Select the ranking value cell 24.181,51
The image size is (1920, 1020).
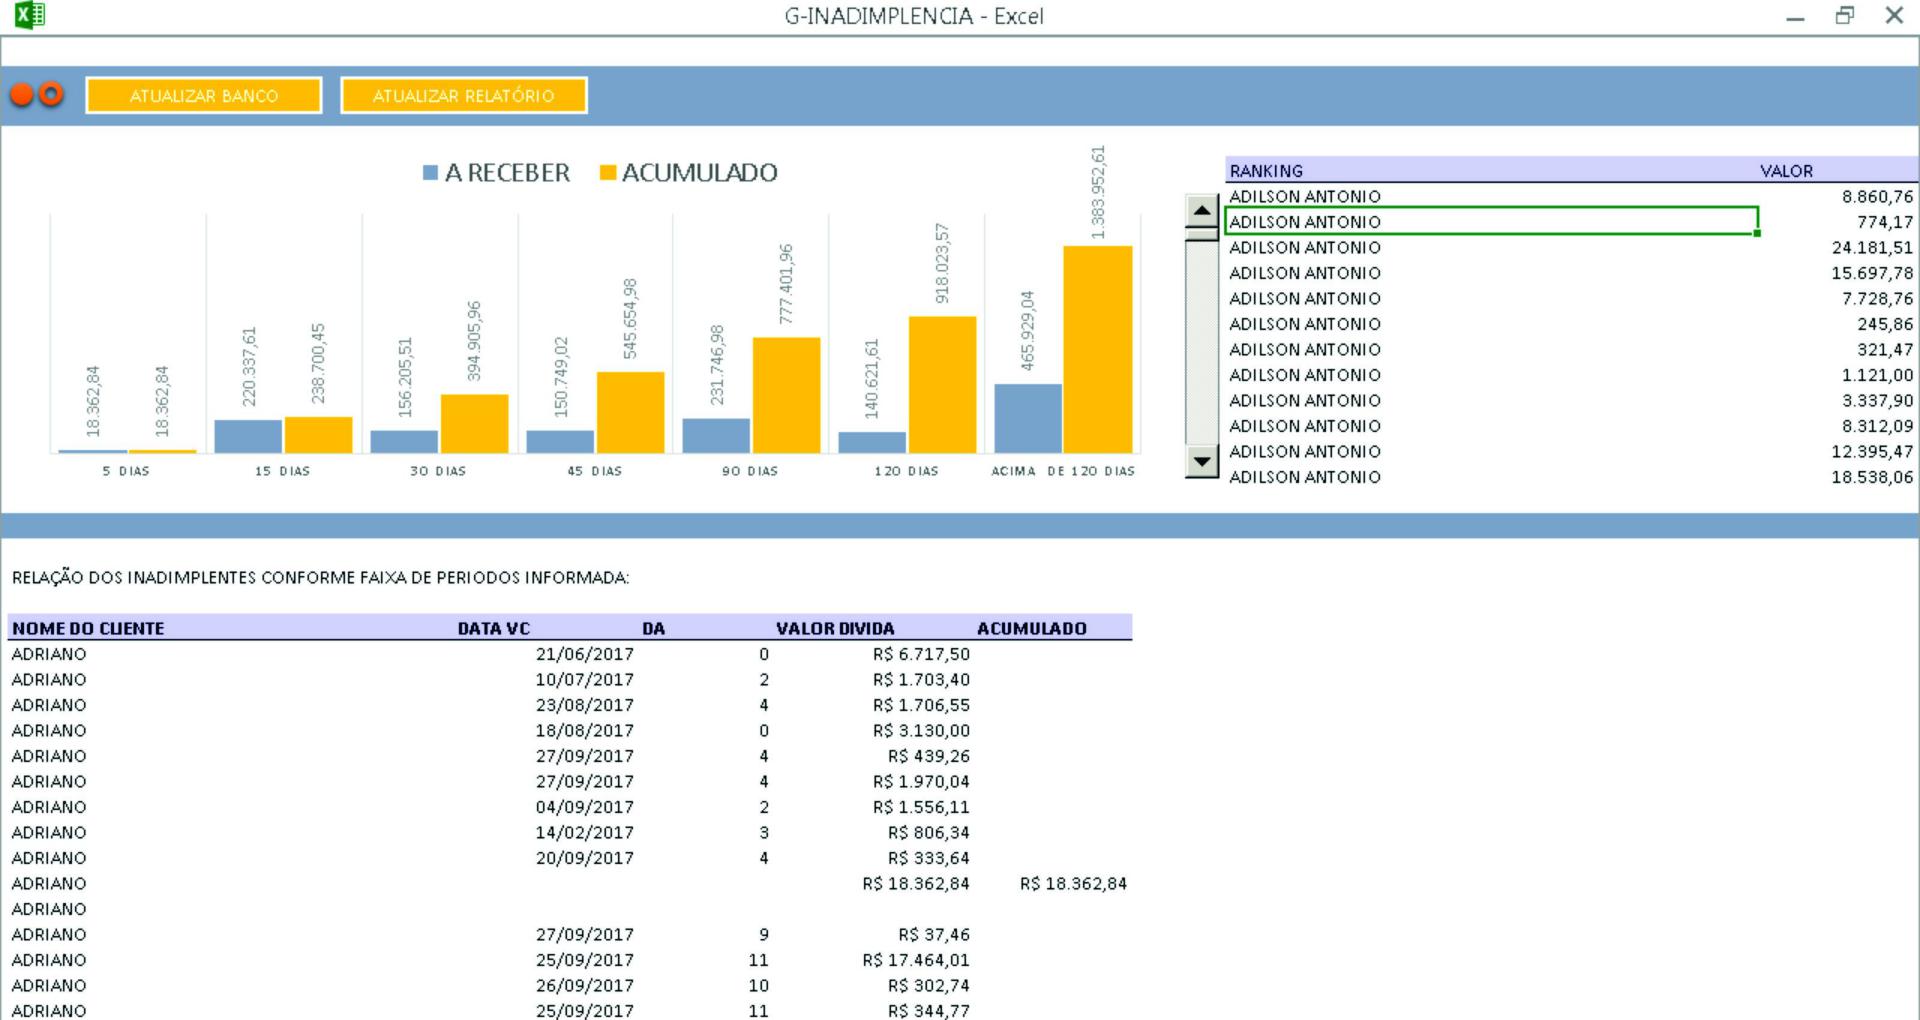(x=1872, y=248)
